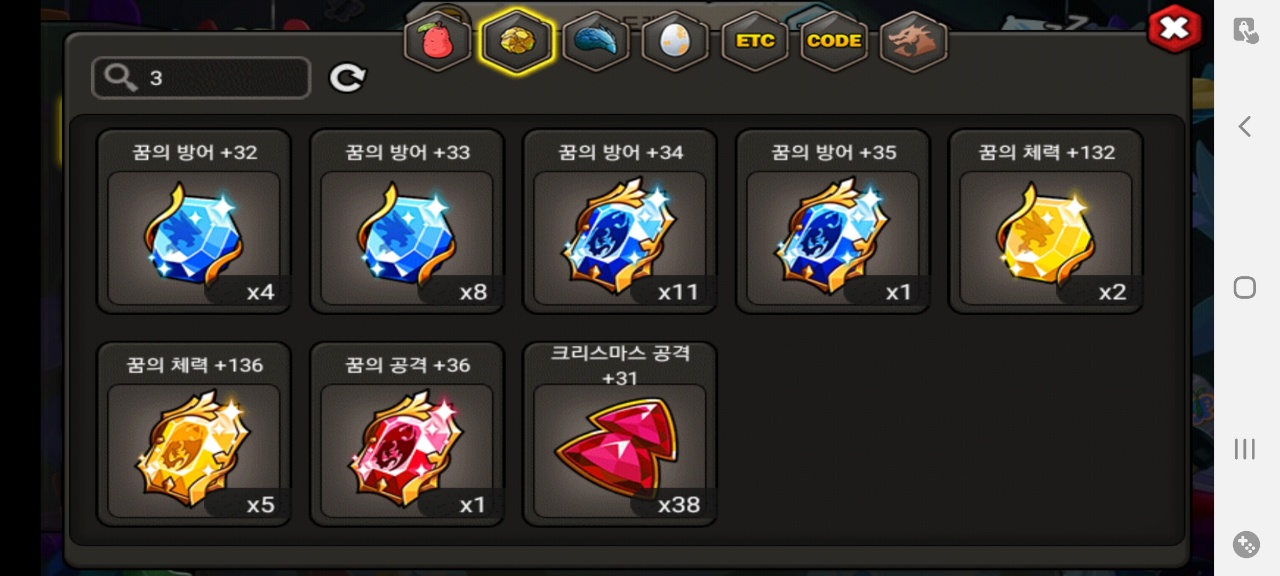Open the CODE tab

tap(834, 41)
